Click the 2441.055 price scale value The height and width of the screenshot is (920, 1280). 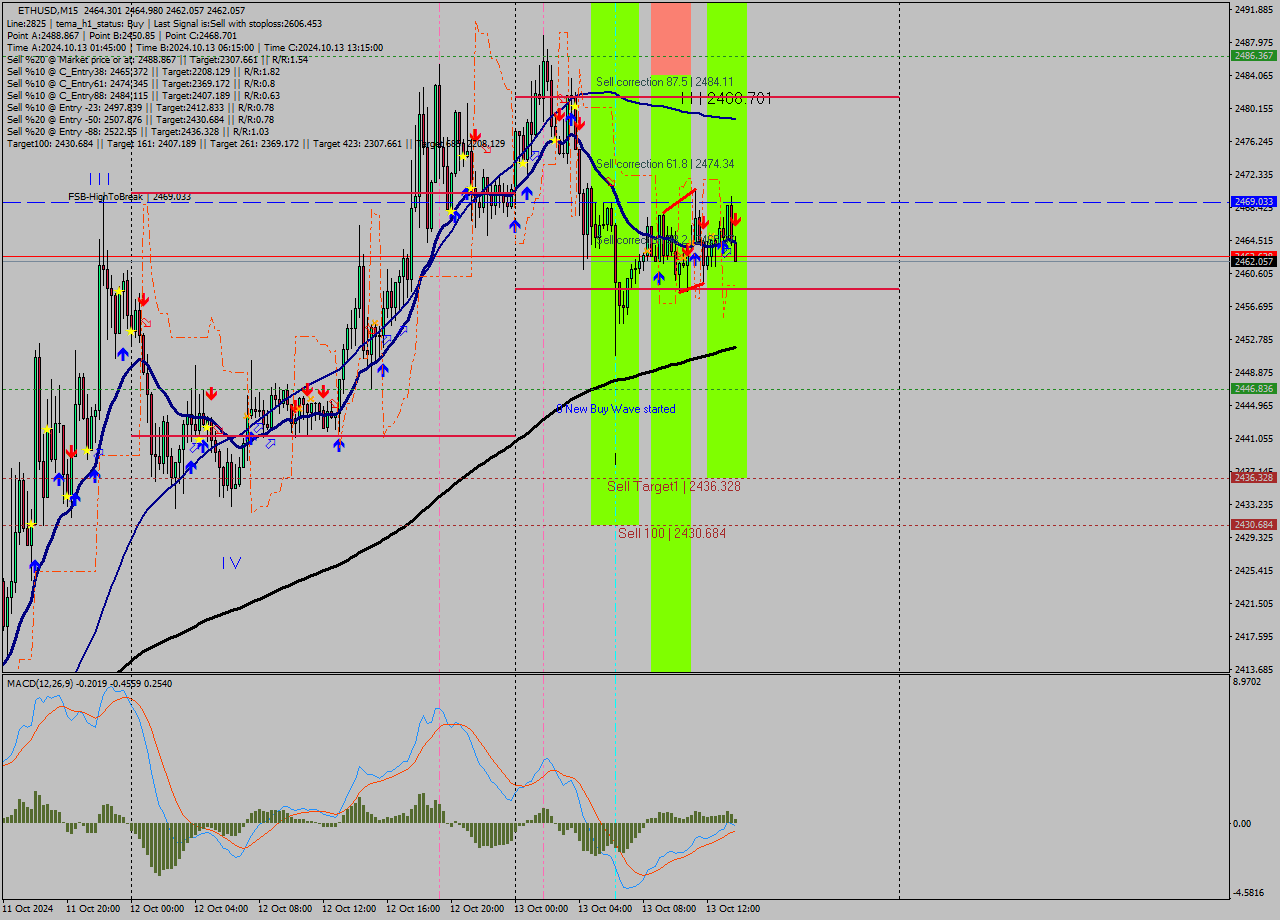point(1254,439)
